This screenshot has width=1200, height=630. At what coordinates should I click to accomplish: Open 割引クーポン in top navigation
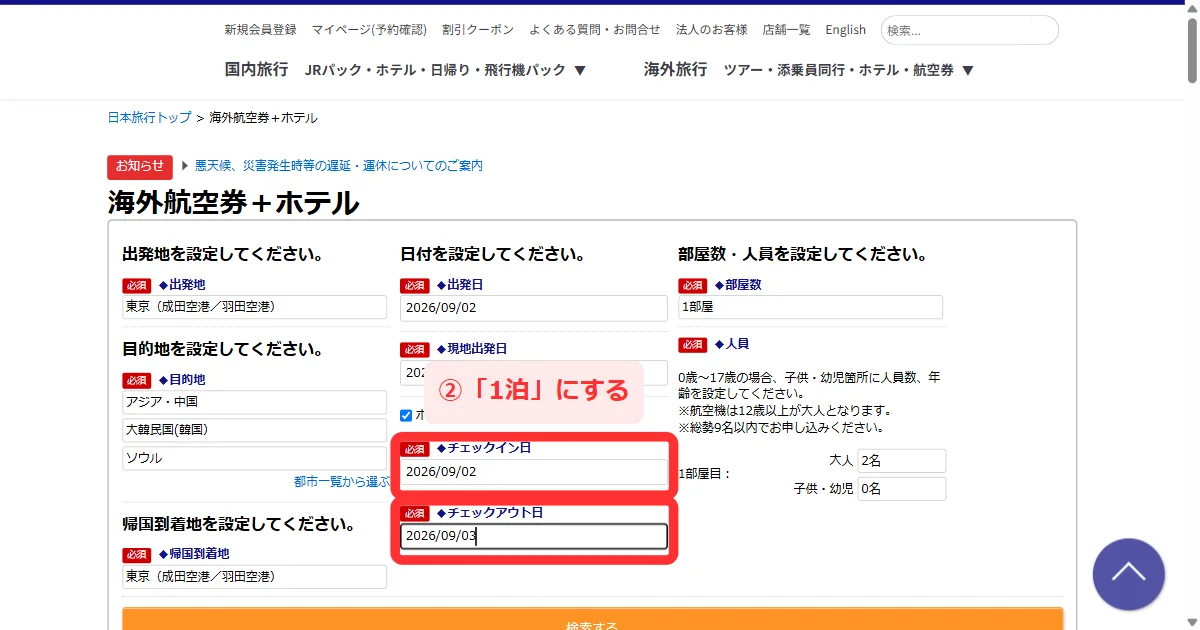click(478, 30)
